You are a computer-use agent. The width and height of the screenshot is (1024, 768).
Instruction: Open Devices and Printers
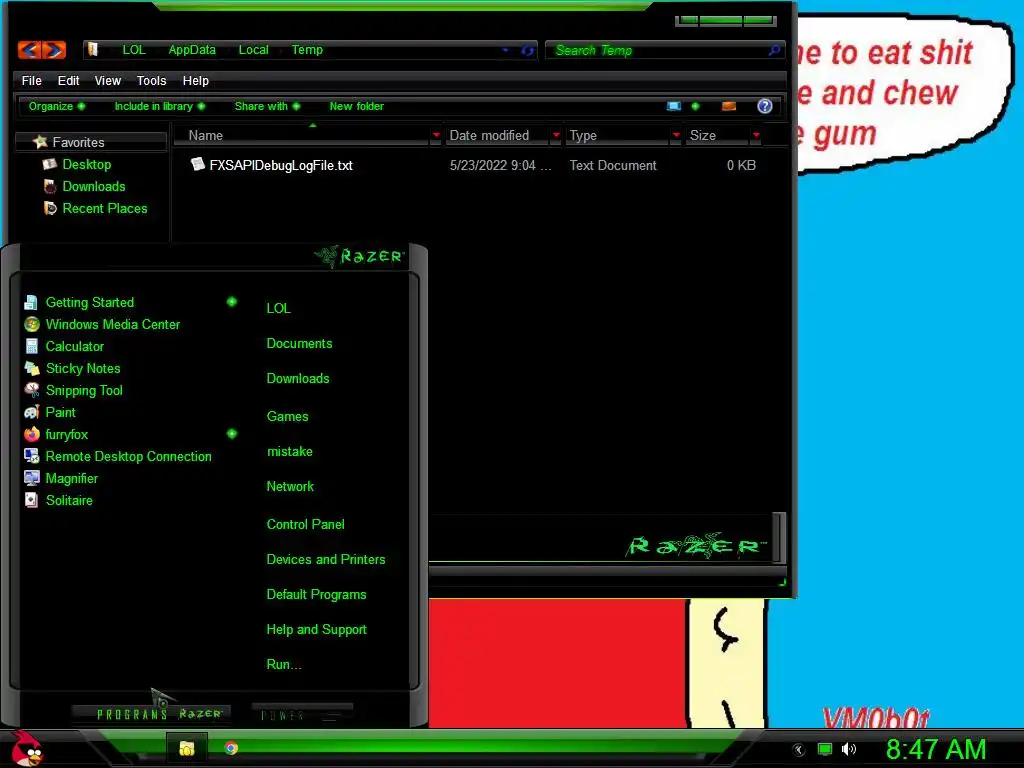coord(325,560)
